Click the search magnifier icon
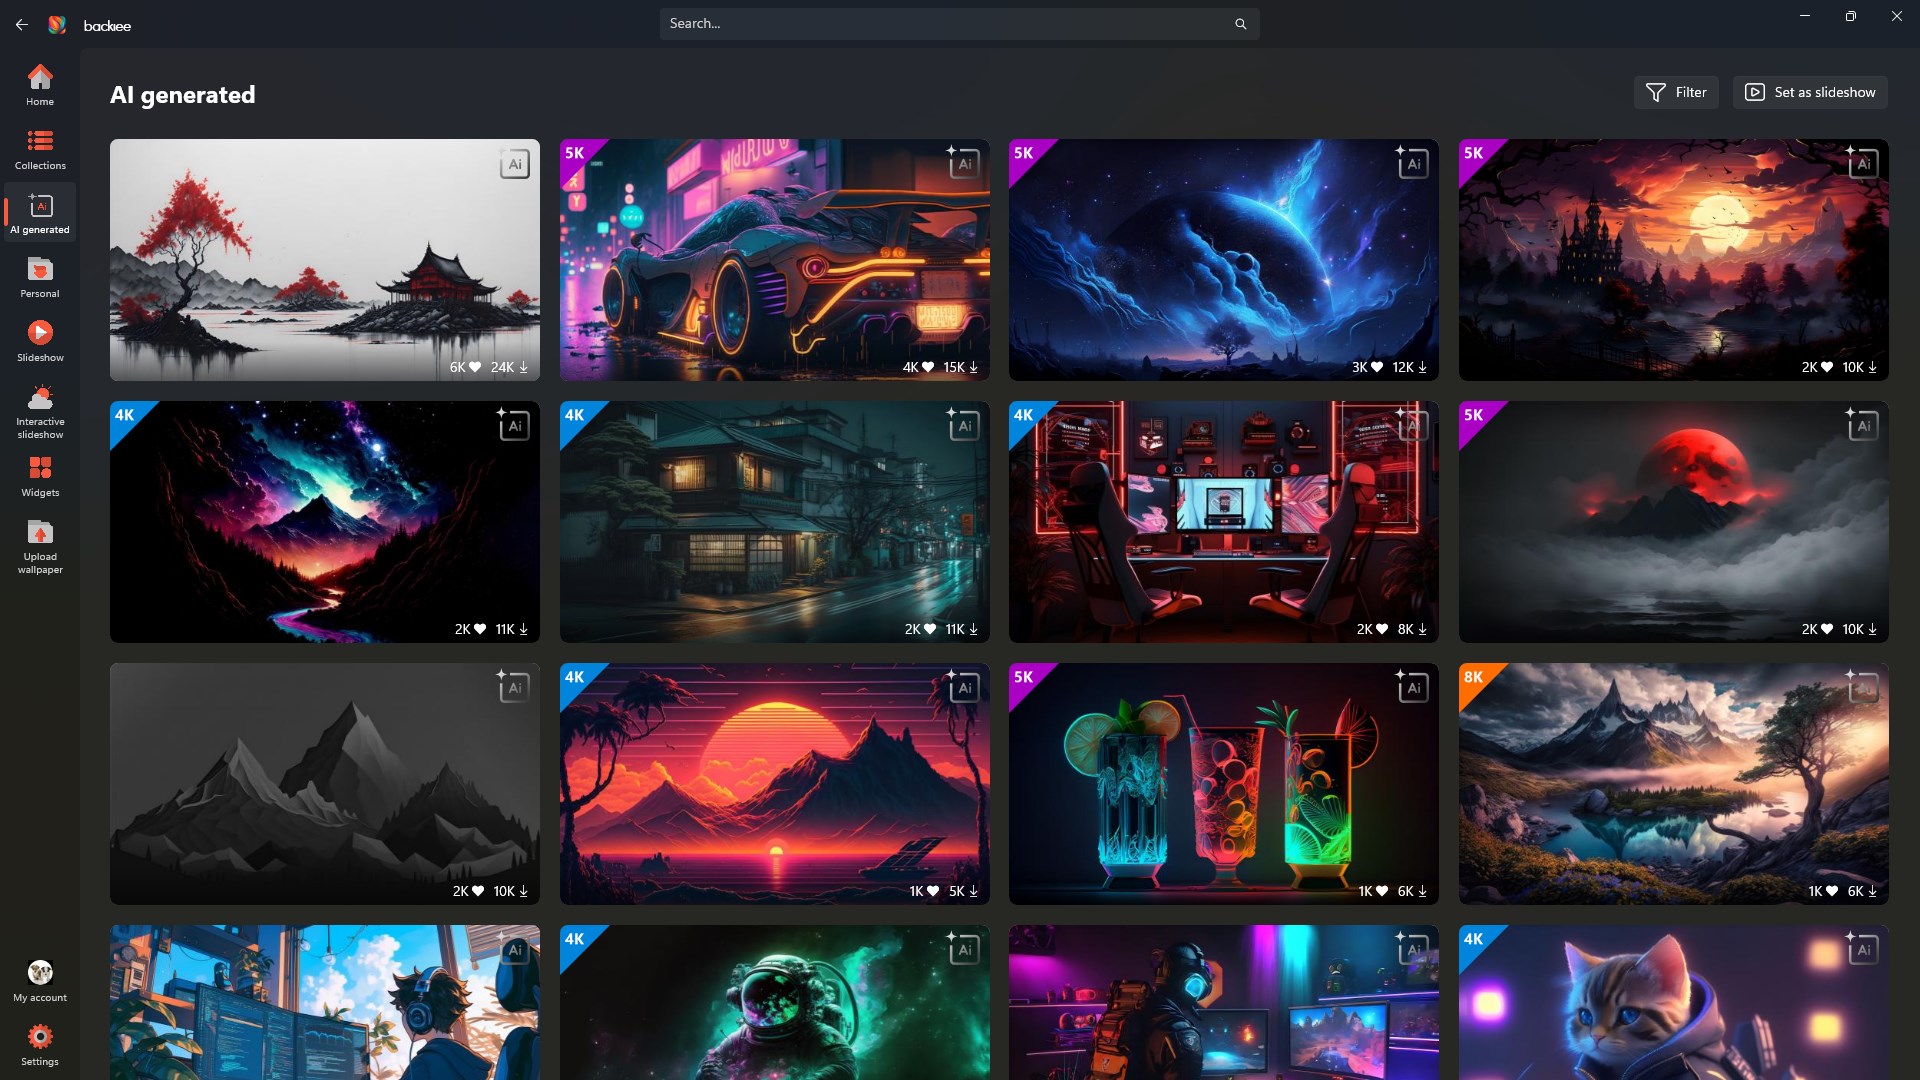Viewport: 1920px width, 1080px height. [1240, 23]
